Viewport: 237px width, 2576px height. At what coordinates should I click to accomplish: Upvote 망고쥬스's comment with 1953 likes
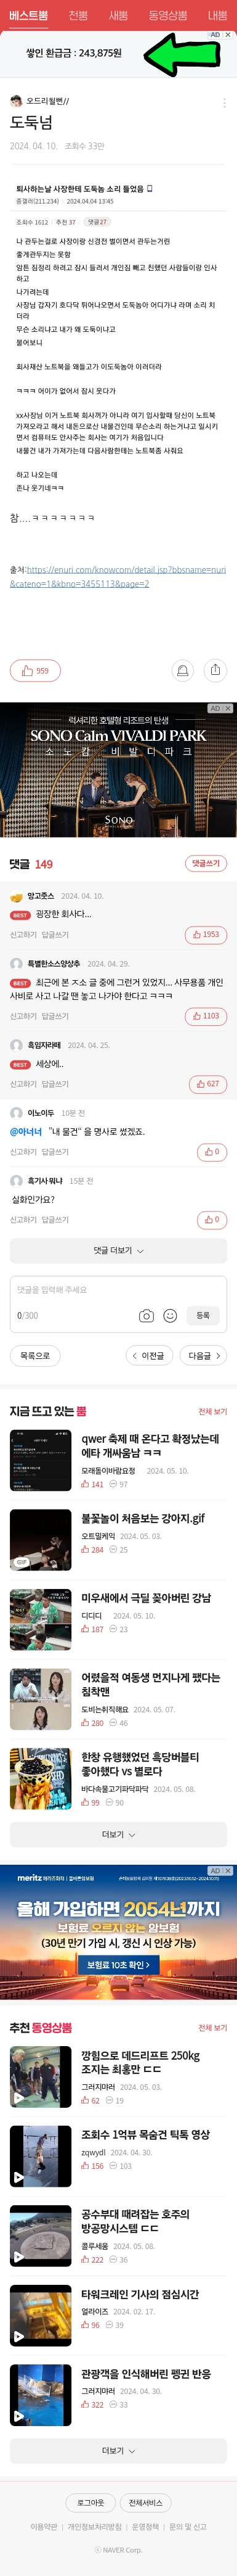tap(205, 934)
